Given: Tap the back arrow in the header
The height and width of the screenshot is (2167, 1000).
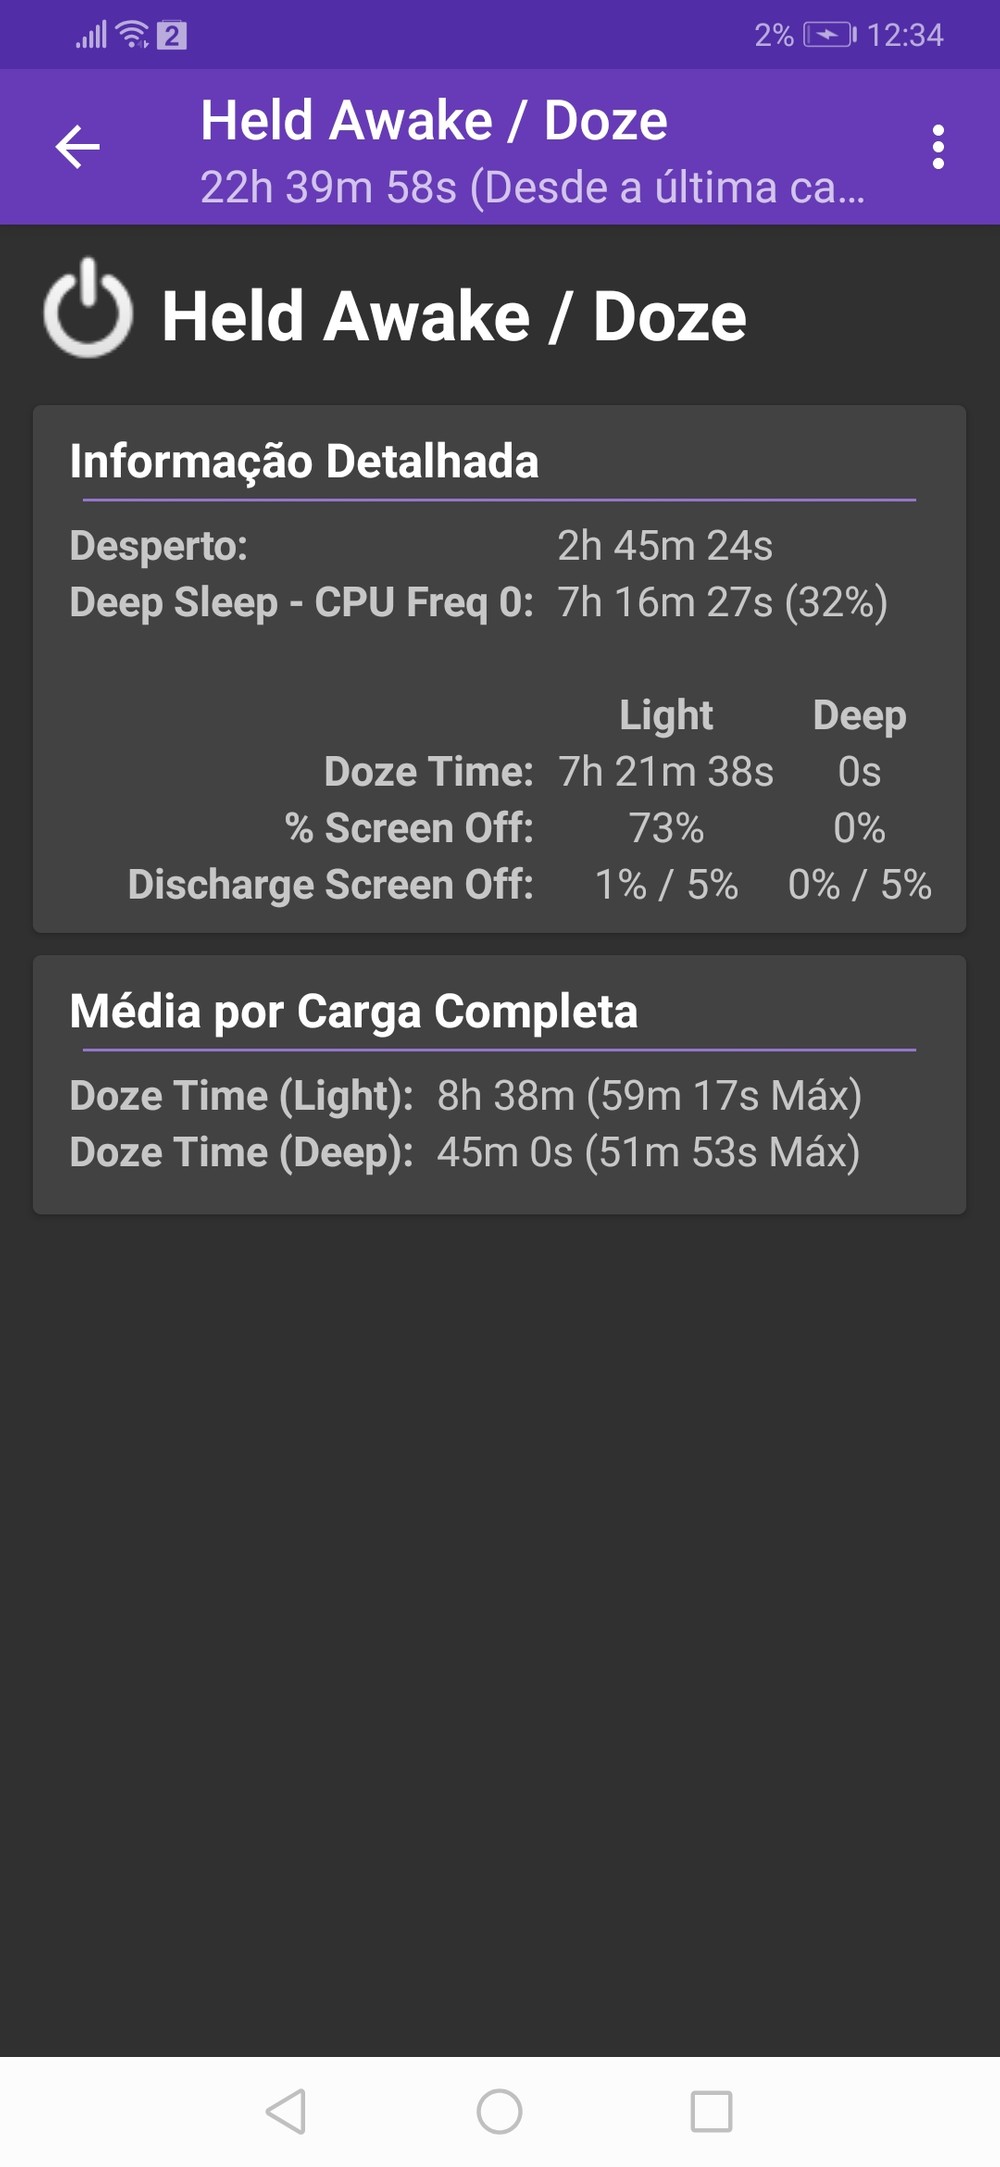Looking at the screenshot, I should [78, 147].
